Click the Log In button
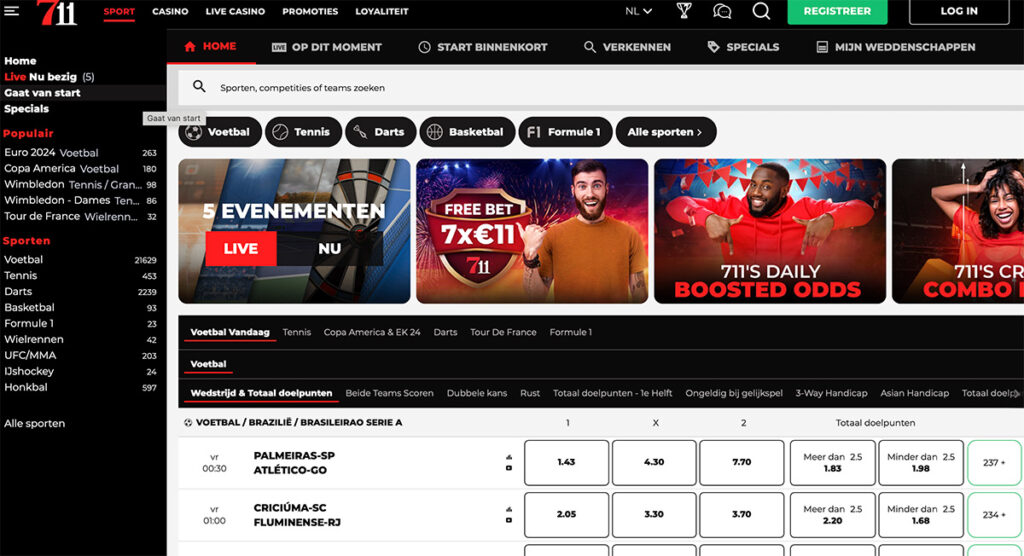Image resolution: width=1024 pixels, height=556 pixels. click(959, 11)
